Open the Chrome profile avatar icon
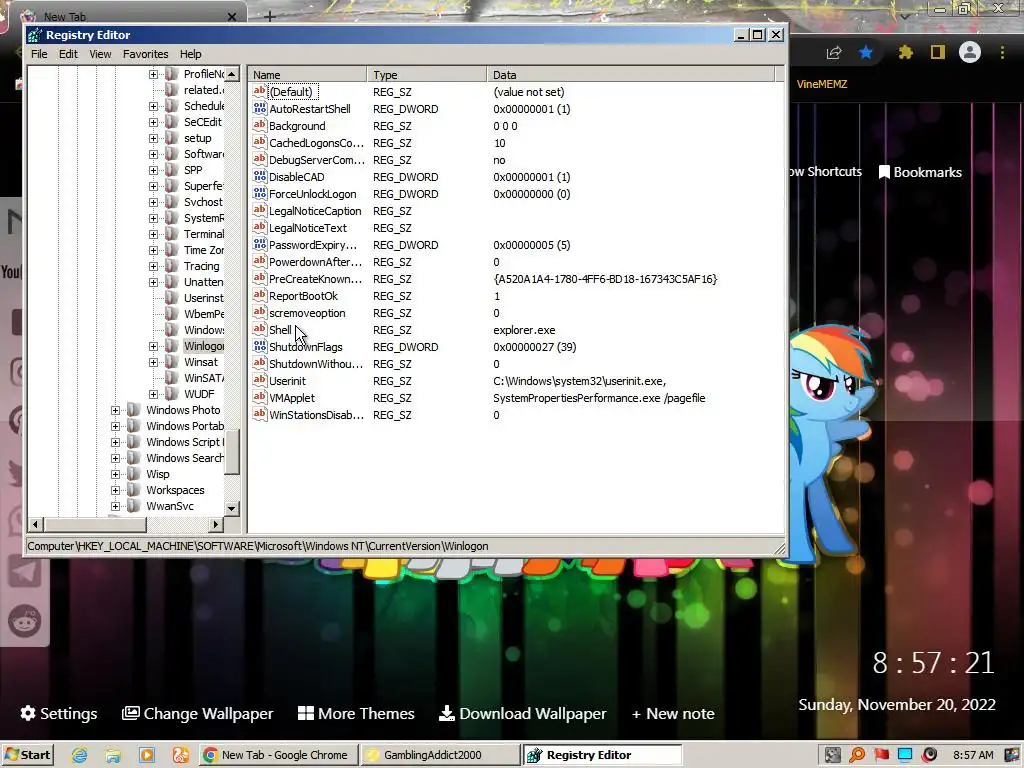This screenshot has height=768, width=1024. point(970,52)
